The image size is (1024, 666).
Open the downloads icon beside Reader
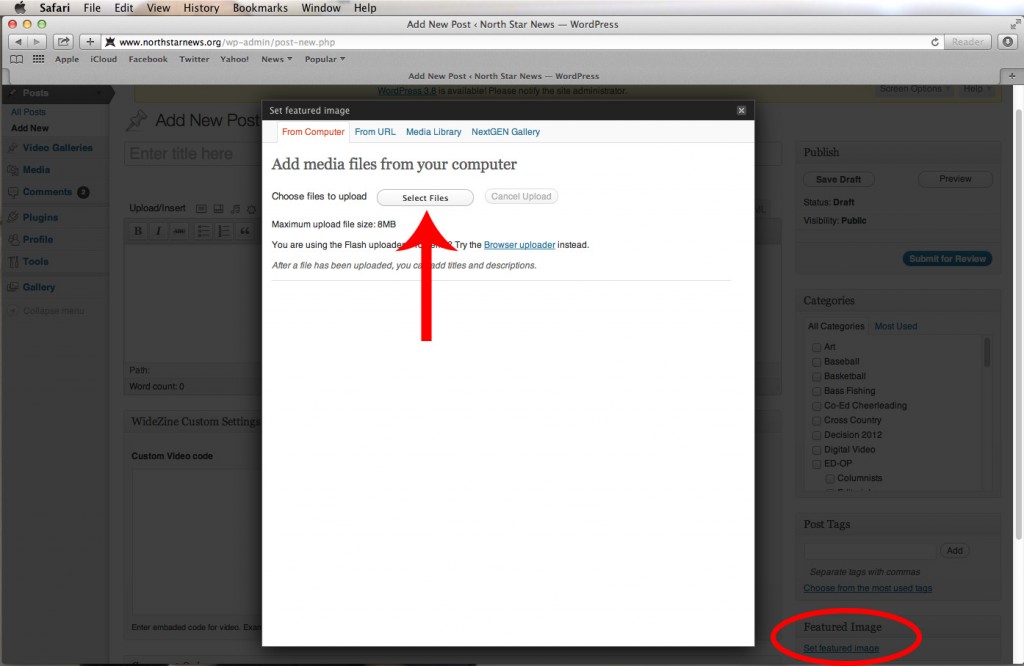[x=1008, y=42]
